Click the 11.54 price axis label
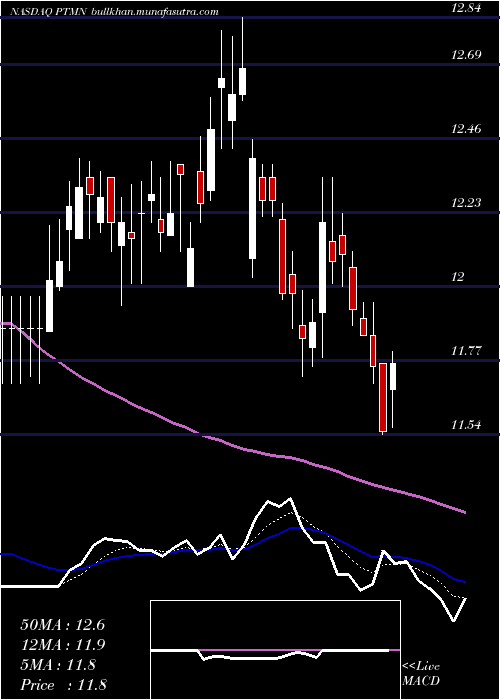500x700 pixels. pyautogui.click(x=466, y=425)
